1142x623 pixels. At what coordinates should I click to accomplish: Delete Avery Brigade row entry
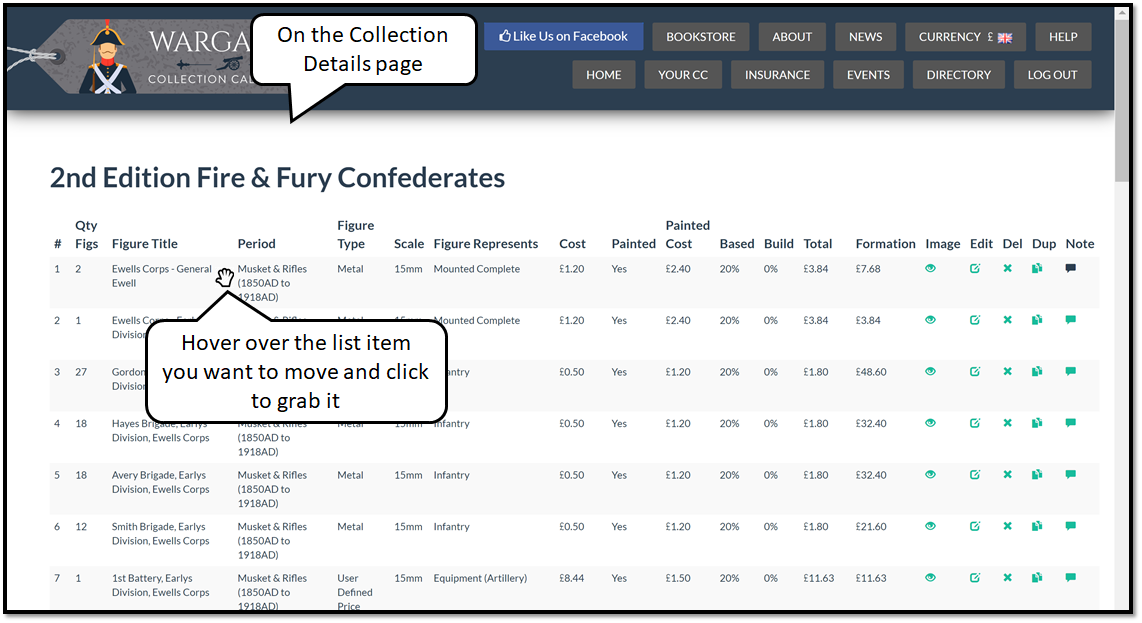click(1007, 474)
